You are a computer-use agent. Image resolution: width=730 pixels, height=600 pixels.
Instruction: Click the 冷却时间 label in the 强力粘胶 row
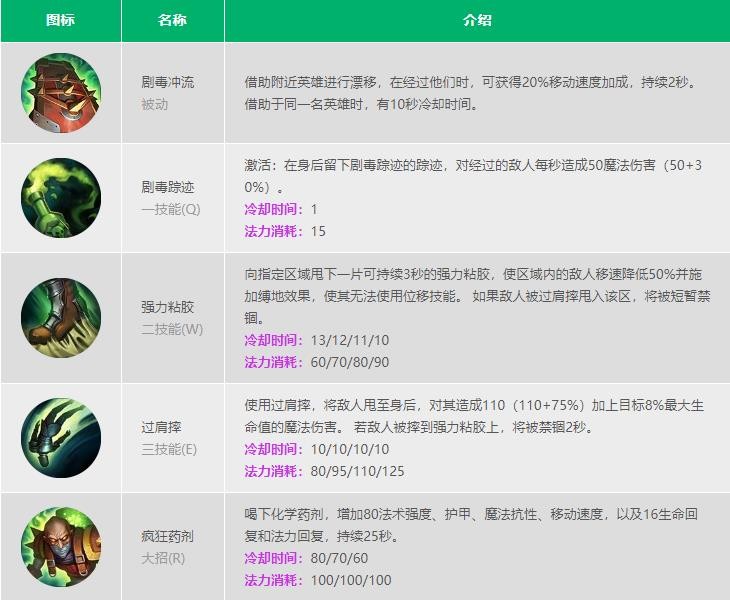pyautogui.click(x=274, y=340)
